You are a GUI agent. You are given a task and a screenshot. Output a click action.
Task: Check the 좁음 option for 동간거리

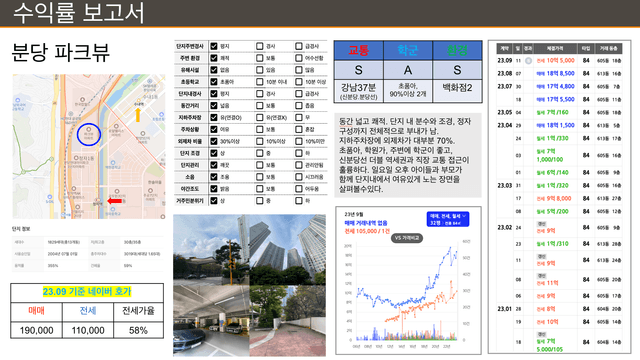(x=299, y=105)
